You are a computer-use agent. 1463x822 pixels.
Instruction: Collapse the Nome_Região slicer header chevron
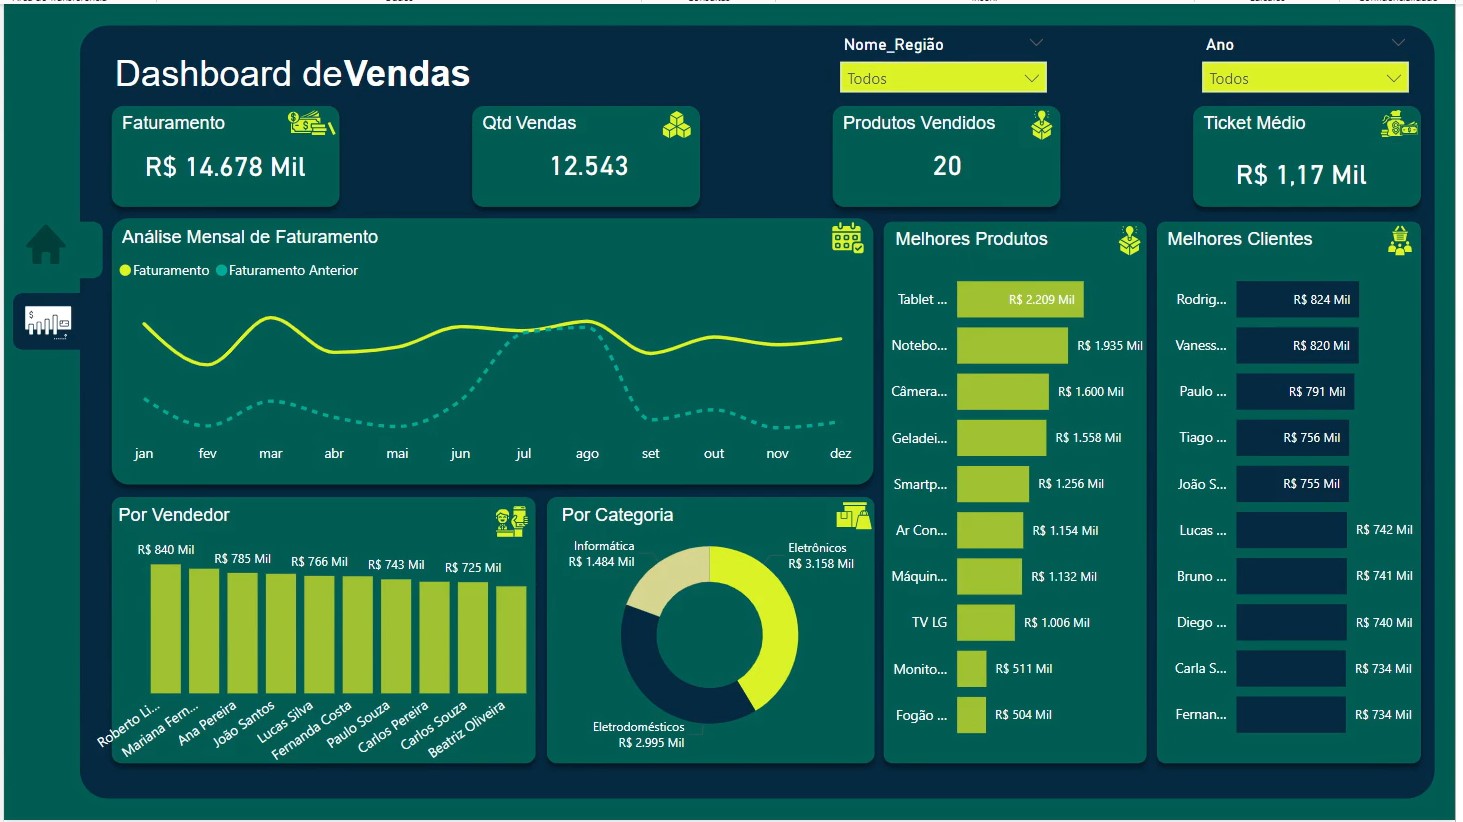1036,43
